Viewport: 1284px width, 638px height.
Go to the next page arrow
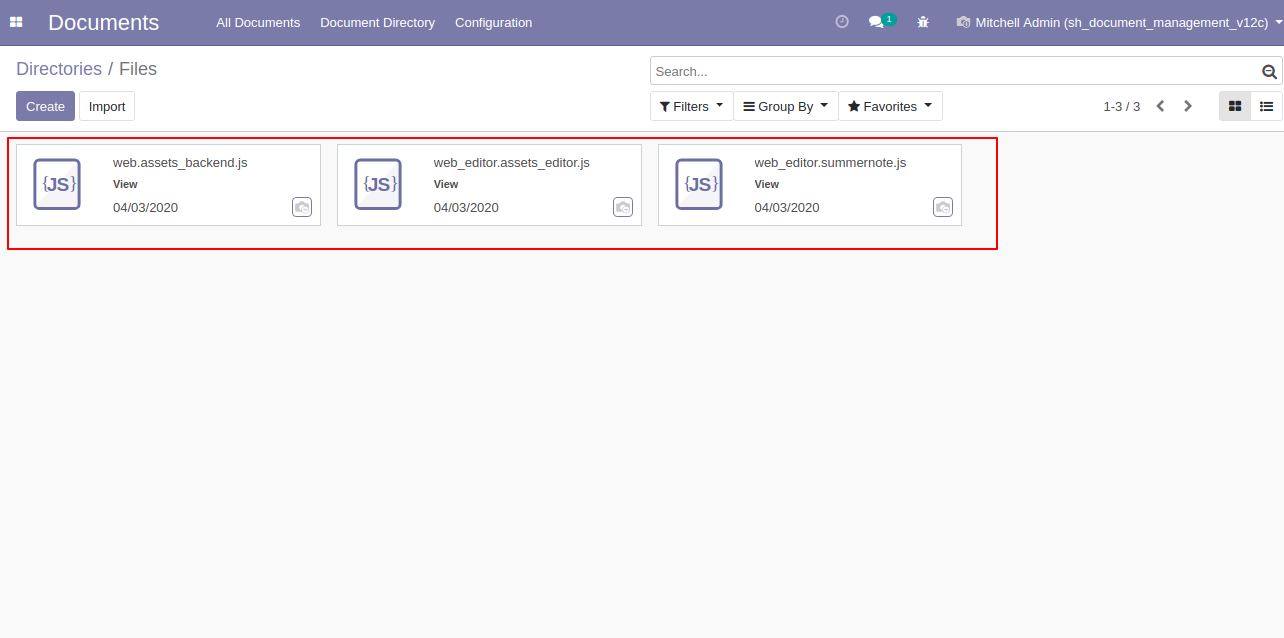[1188, 106]
